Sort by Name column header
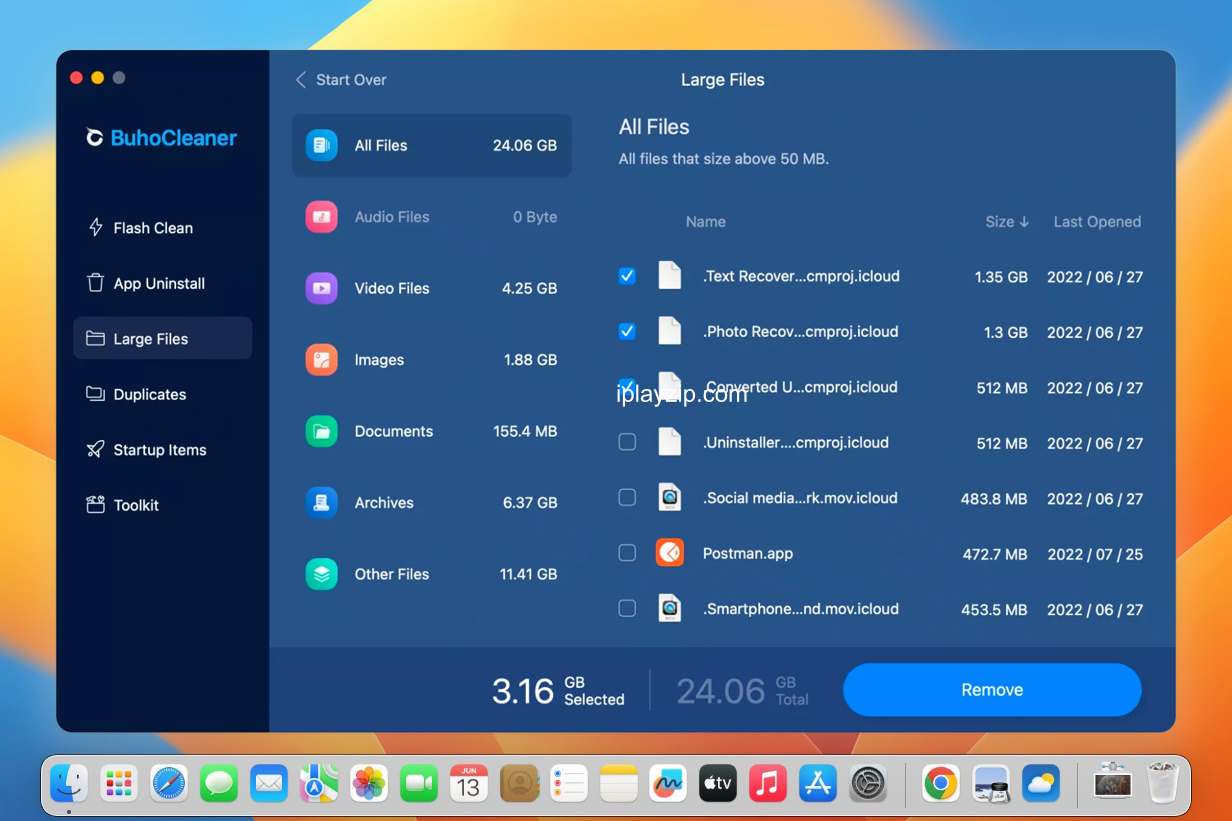The width and height of the screenshot is (1232, 821). coord(706,222)
